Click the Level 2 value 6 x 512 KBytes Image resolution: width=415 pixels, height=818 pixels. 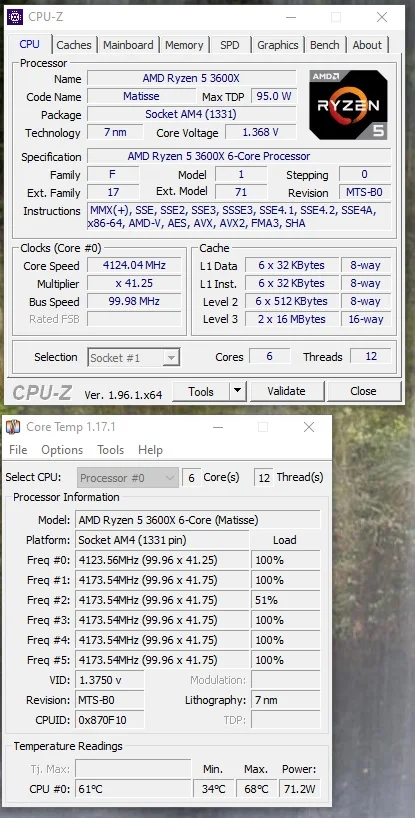(x=291, y=302)
